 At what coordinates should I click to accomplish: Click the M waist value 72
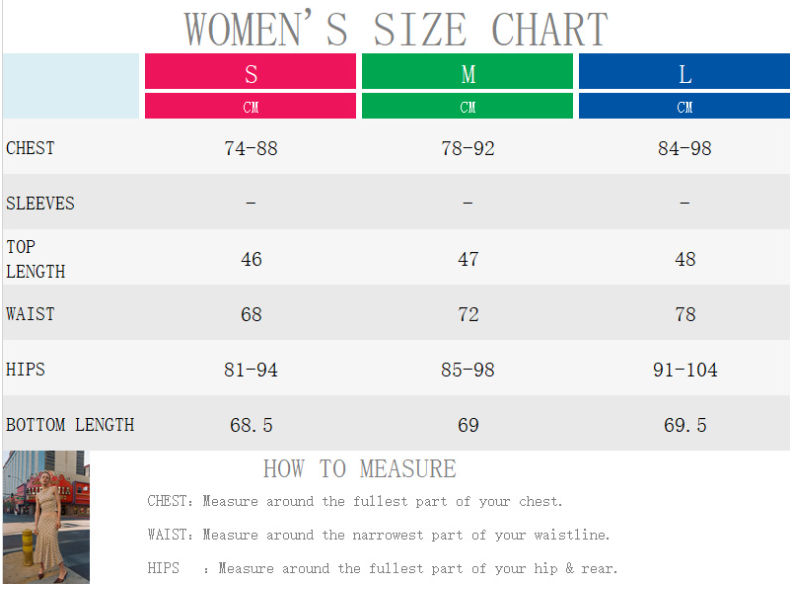(x=468, y=314)
